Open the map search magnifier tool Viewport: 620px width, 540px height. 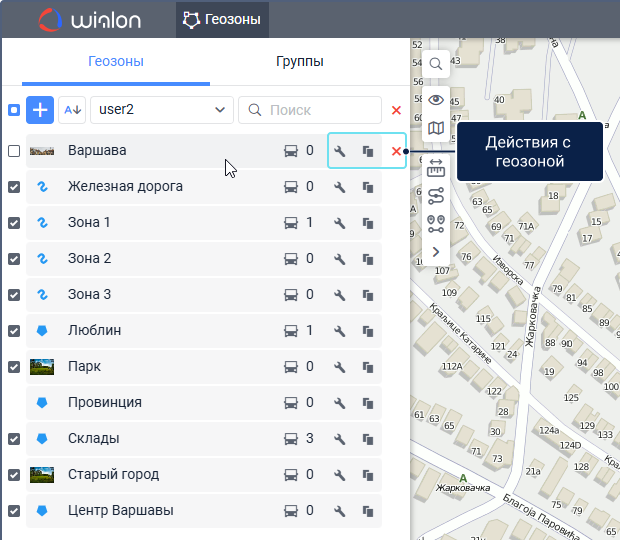(436, 64)
